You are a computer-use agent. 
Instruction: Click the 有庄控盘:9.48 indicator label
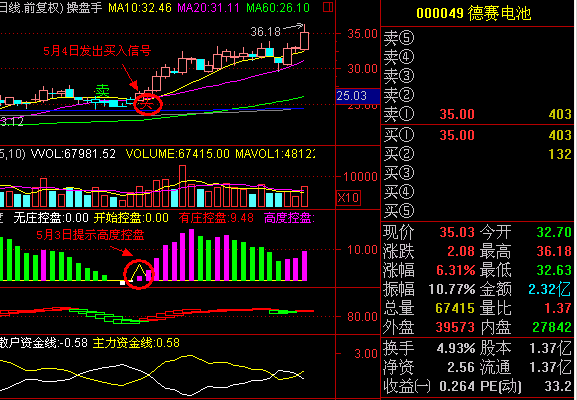[216, 218]
